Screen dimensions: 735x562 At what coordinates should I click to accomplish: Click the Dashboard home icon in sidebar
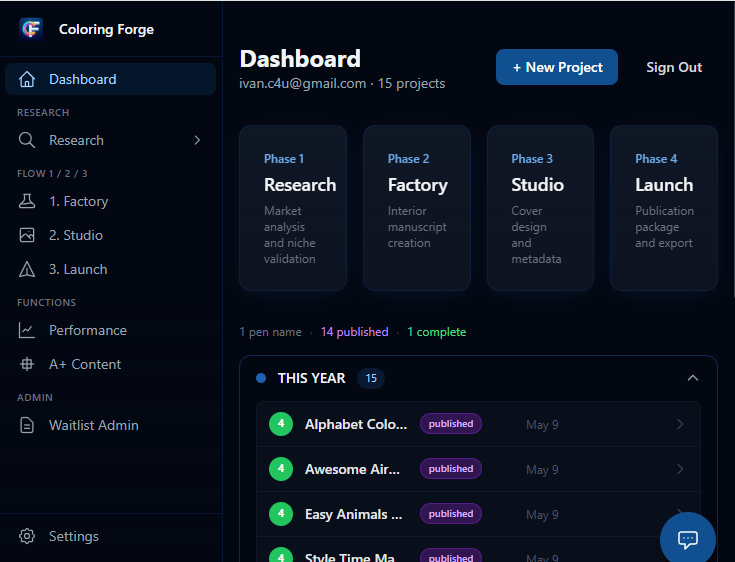pos(27,79)
